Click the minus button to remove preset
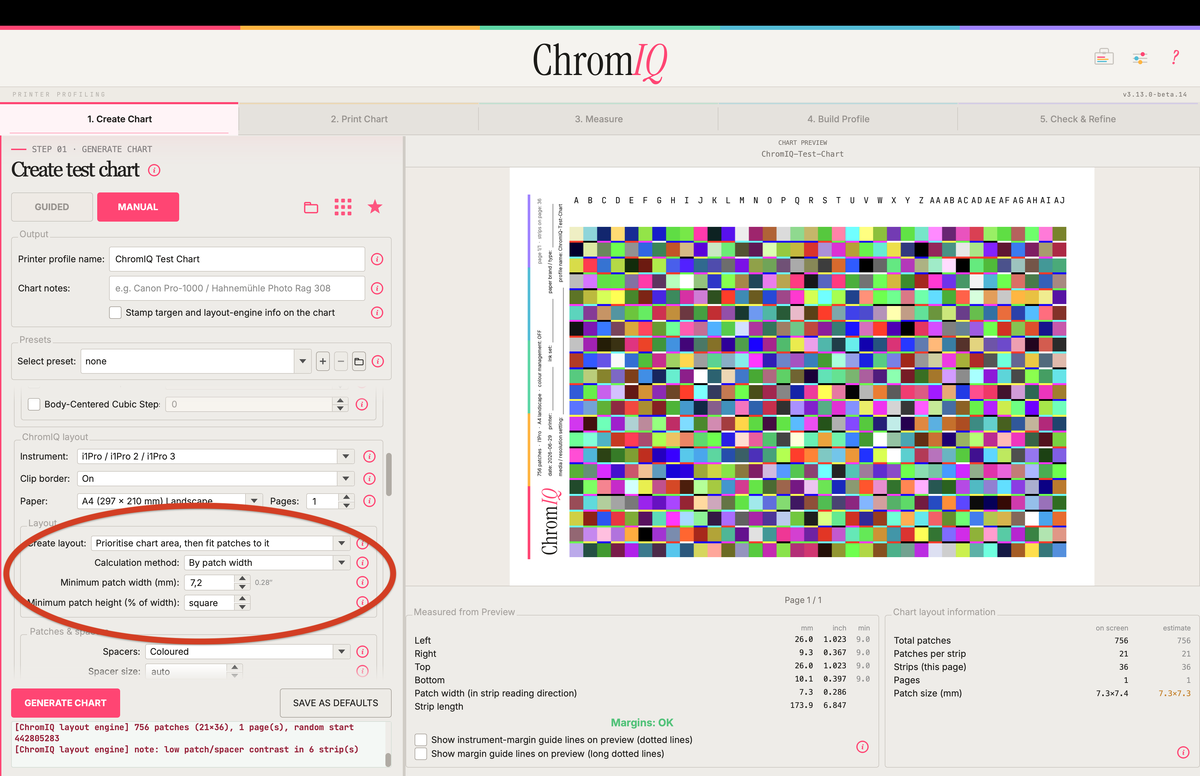1200x776 pixels. (x=341, y=361)
